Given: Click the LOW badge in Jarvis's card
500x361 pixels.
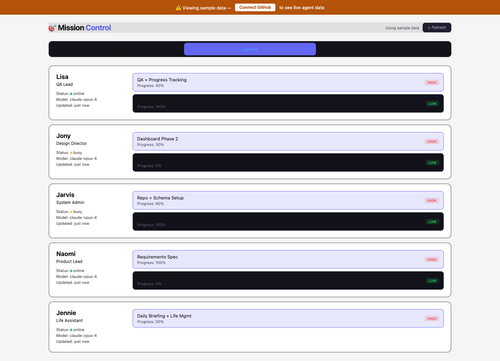Looking at the screenshot, I should point(432,222).
